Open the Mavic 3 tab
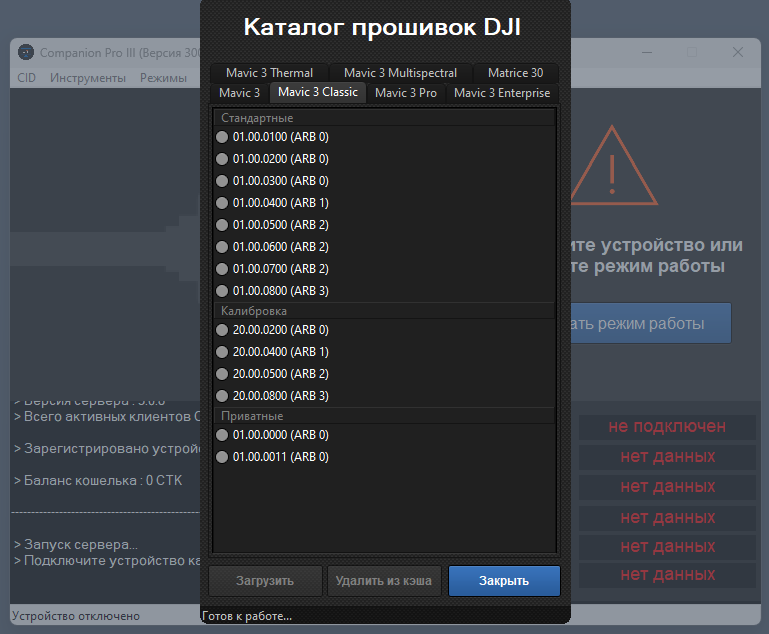This screenshot has height=634, width=769. click(x=239, y=93)
